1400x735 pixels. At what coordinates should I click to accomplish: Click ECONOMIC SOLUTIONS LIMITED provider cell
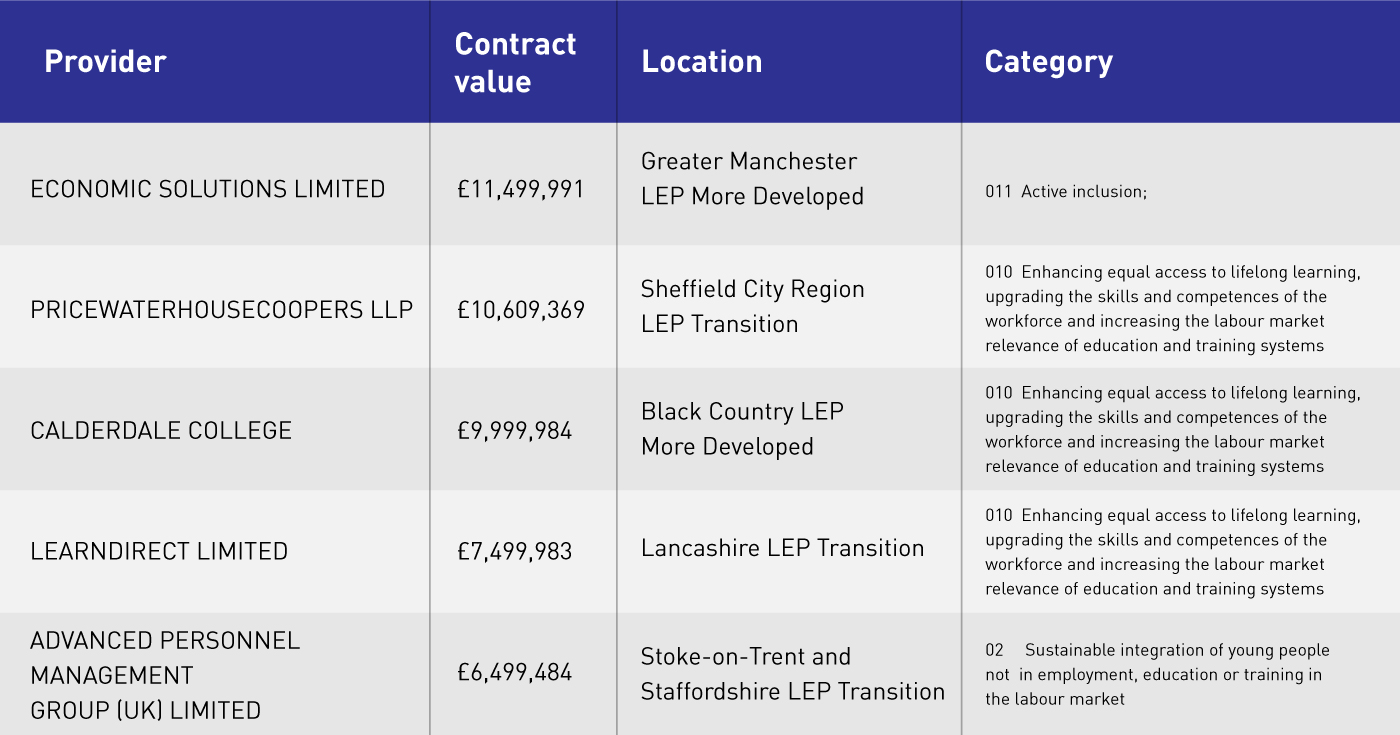[208, 189]
